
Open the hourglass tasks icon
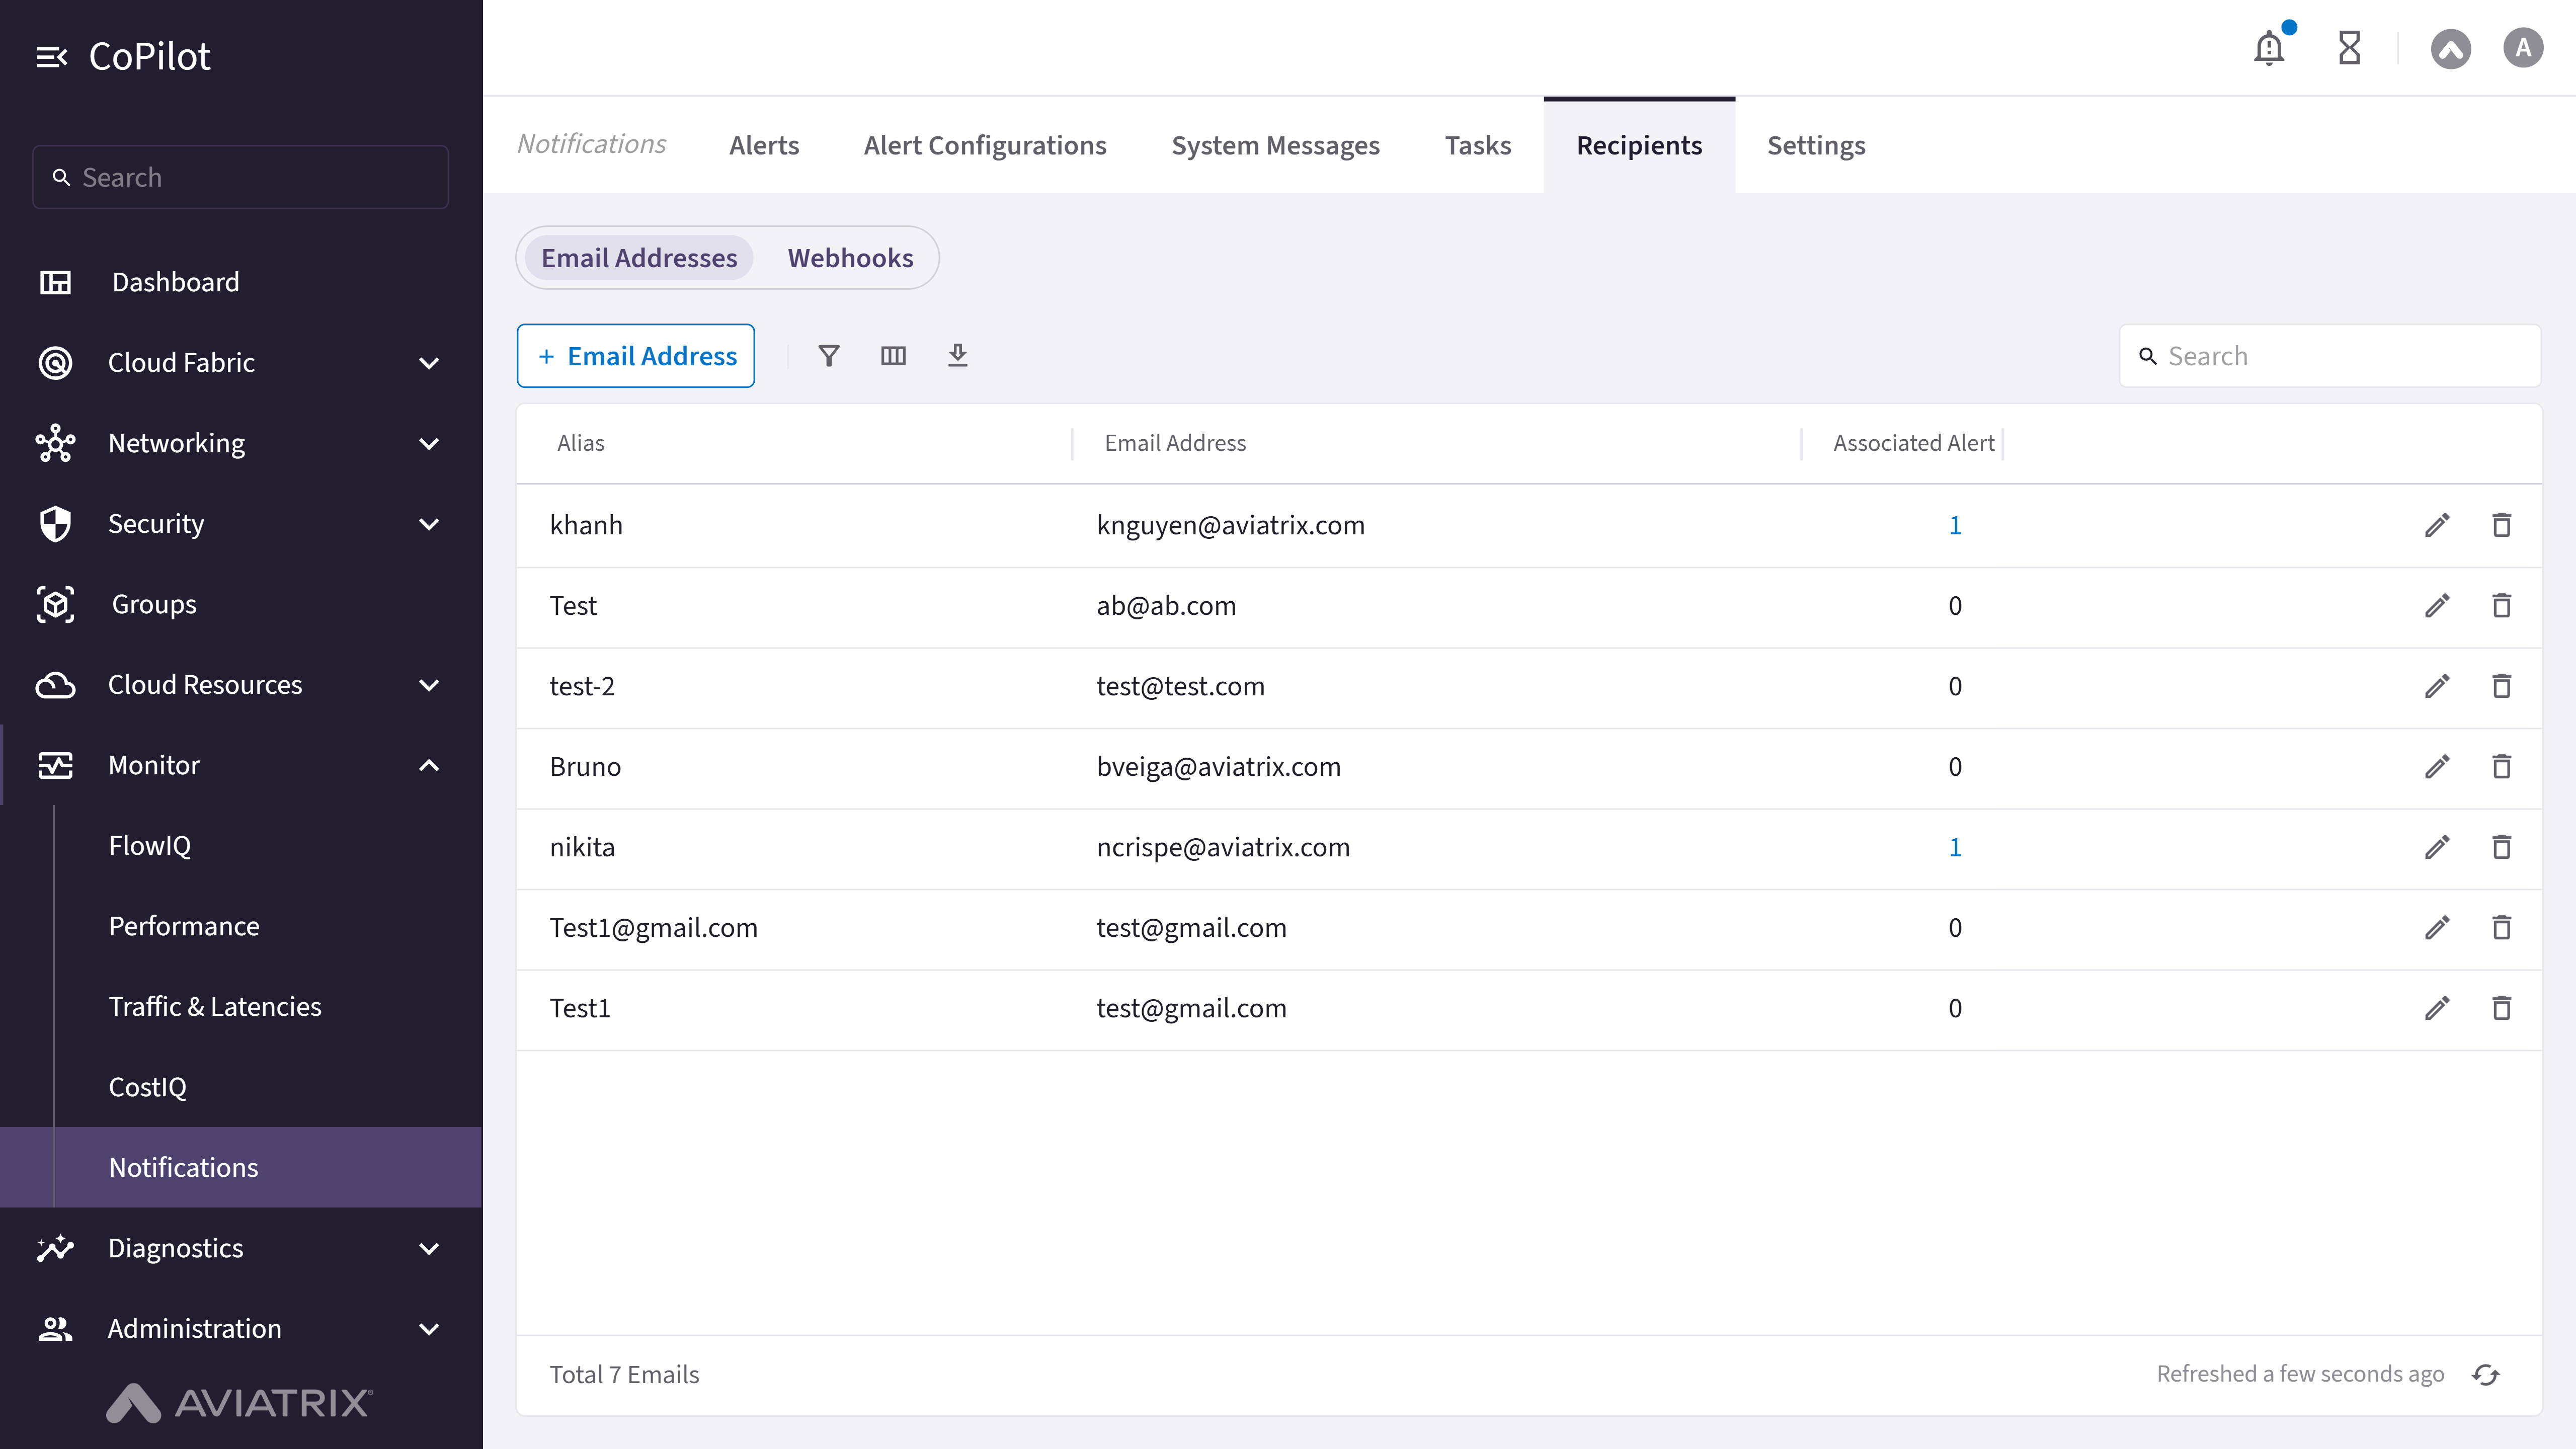click(x=2350, y=48)
